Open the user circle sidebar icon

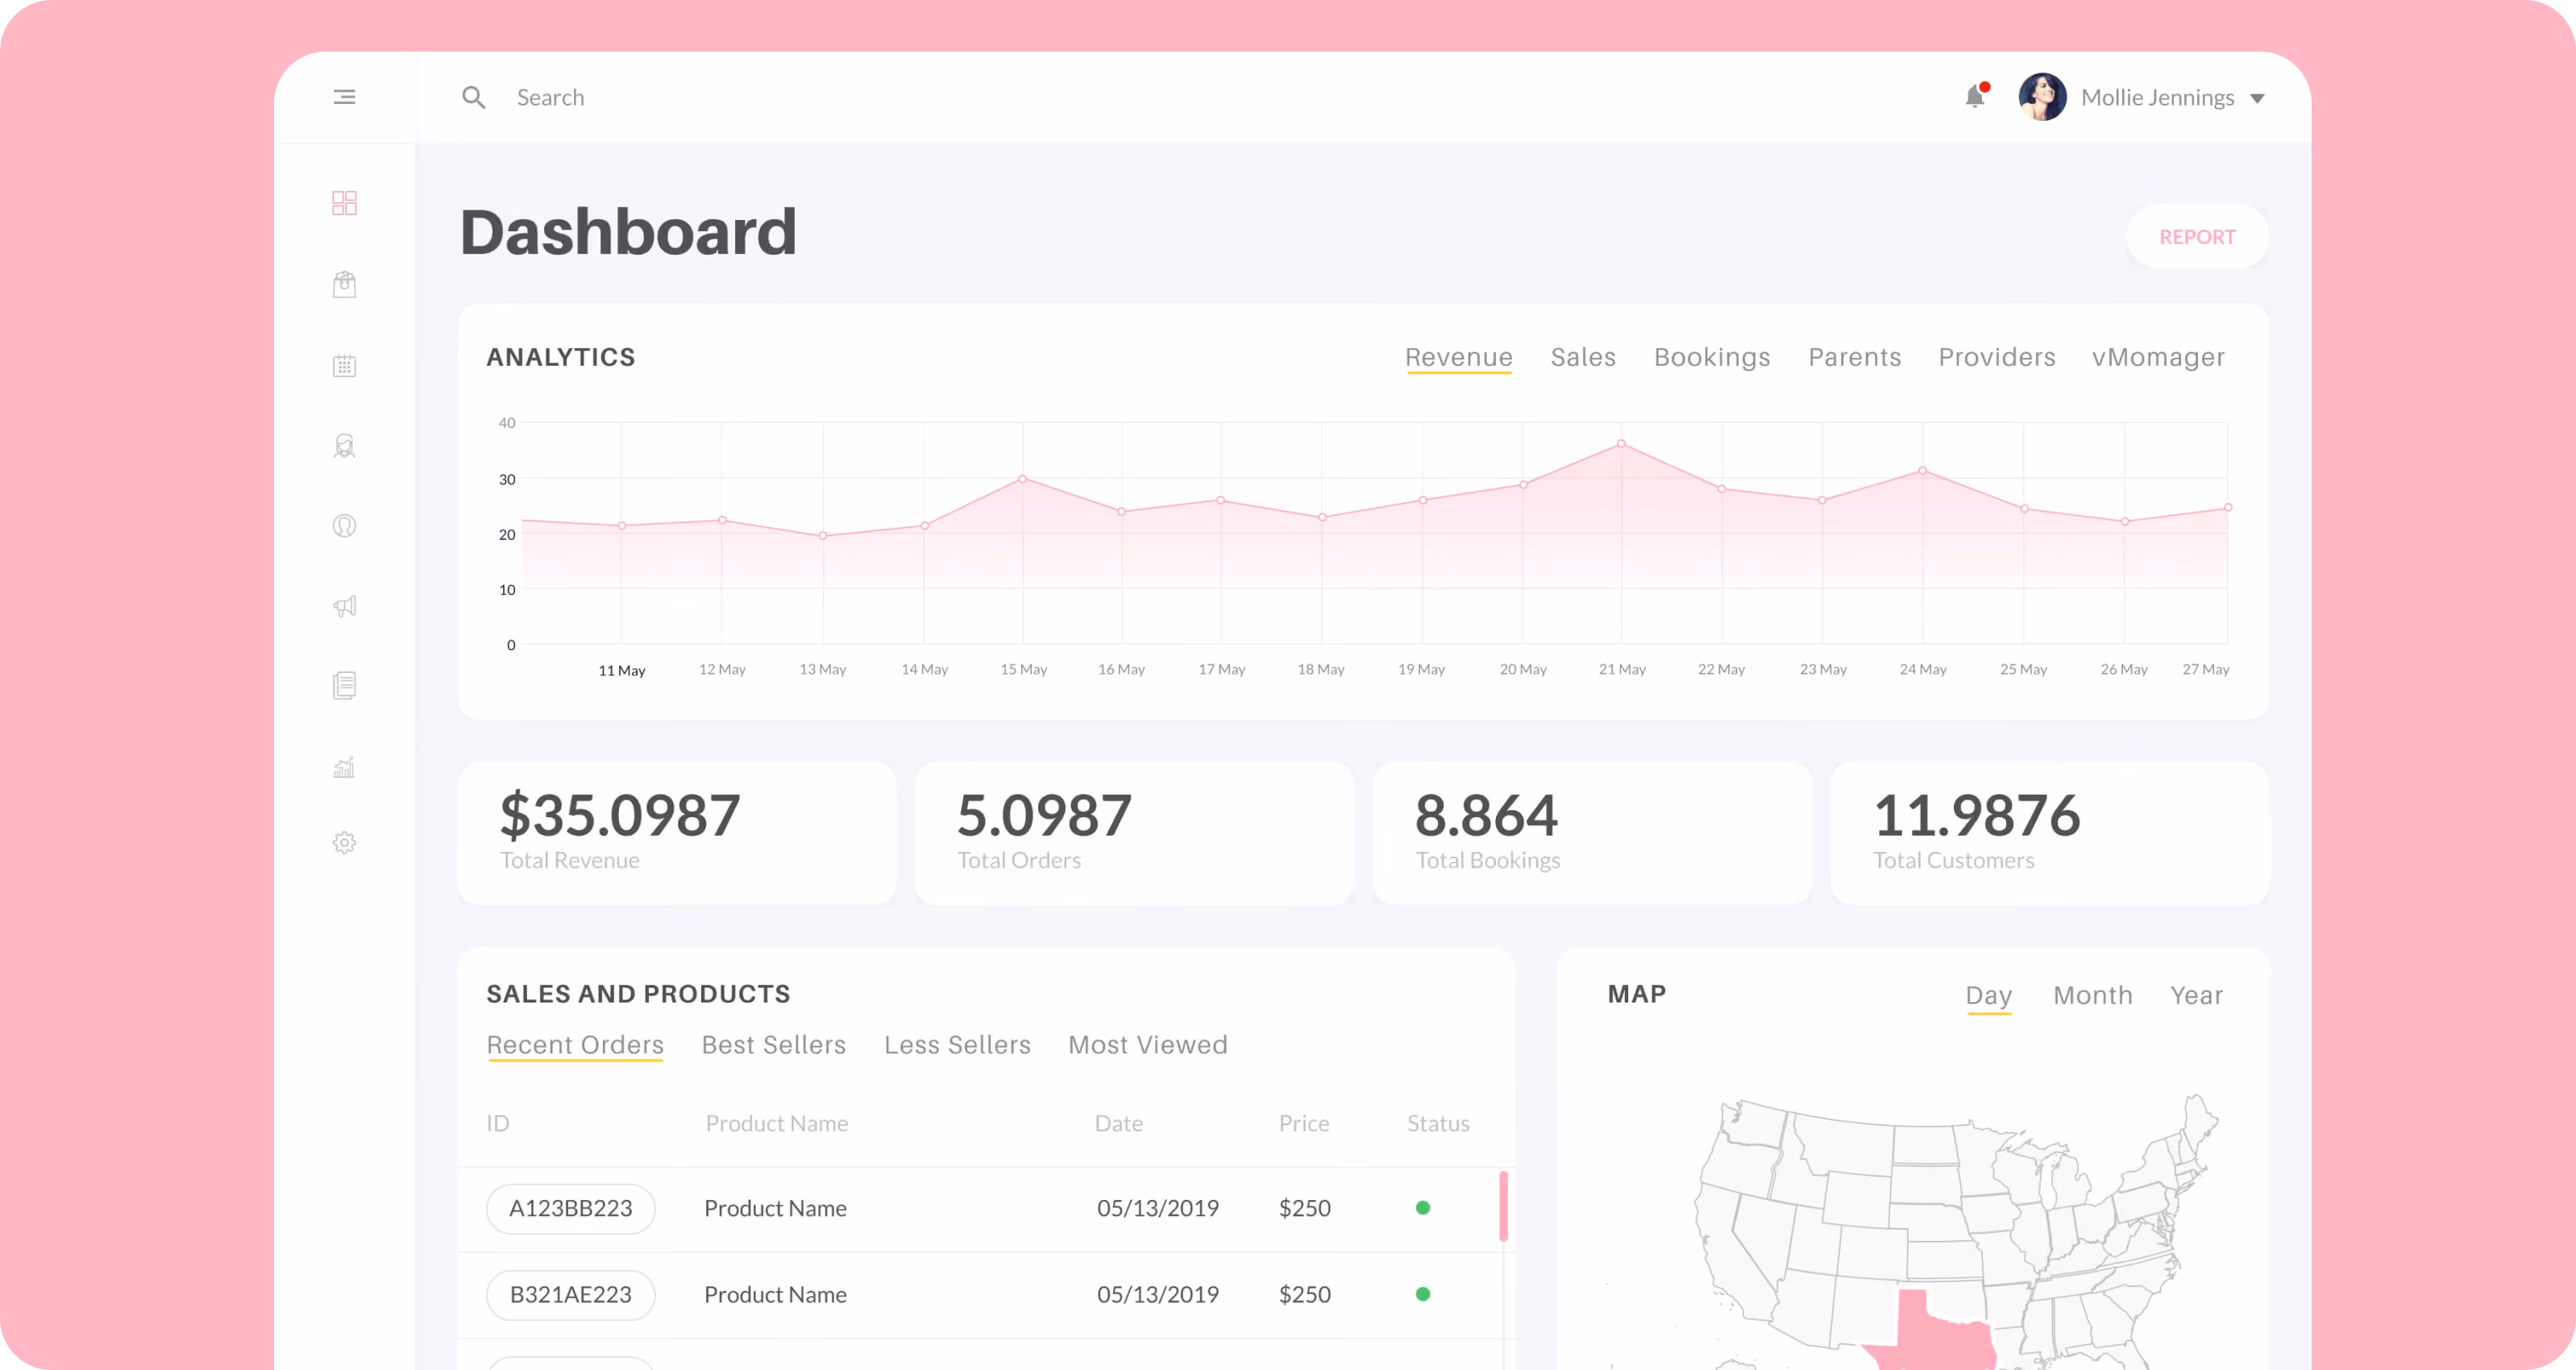coord(344,526)
